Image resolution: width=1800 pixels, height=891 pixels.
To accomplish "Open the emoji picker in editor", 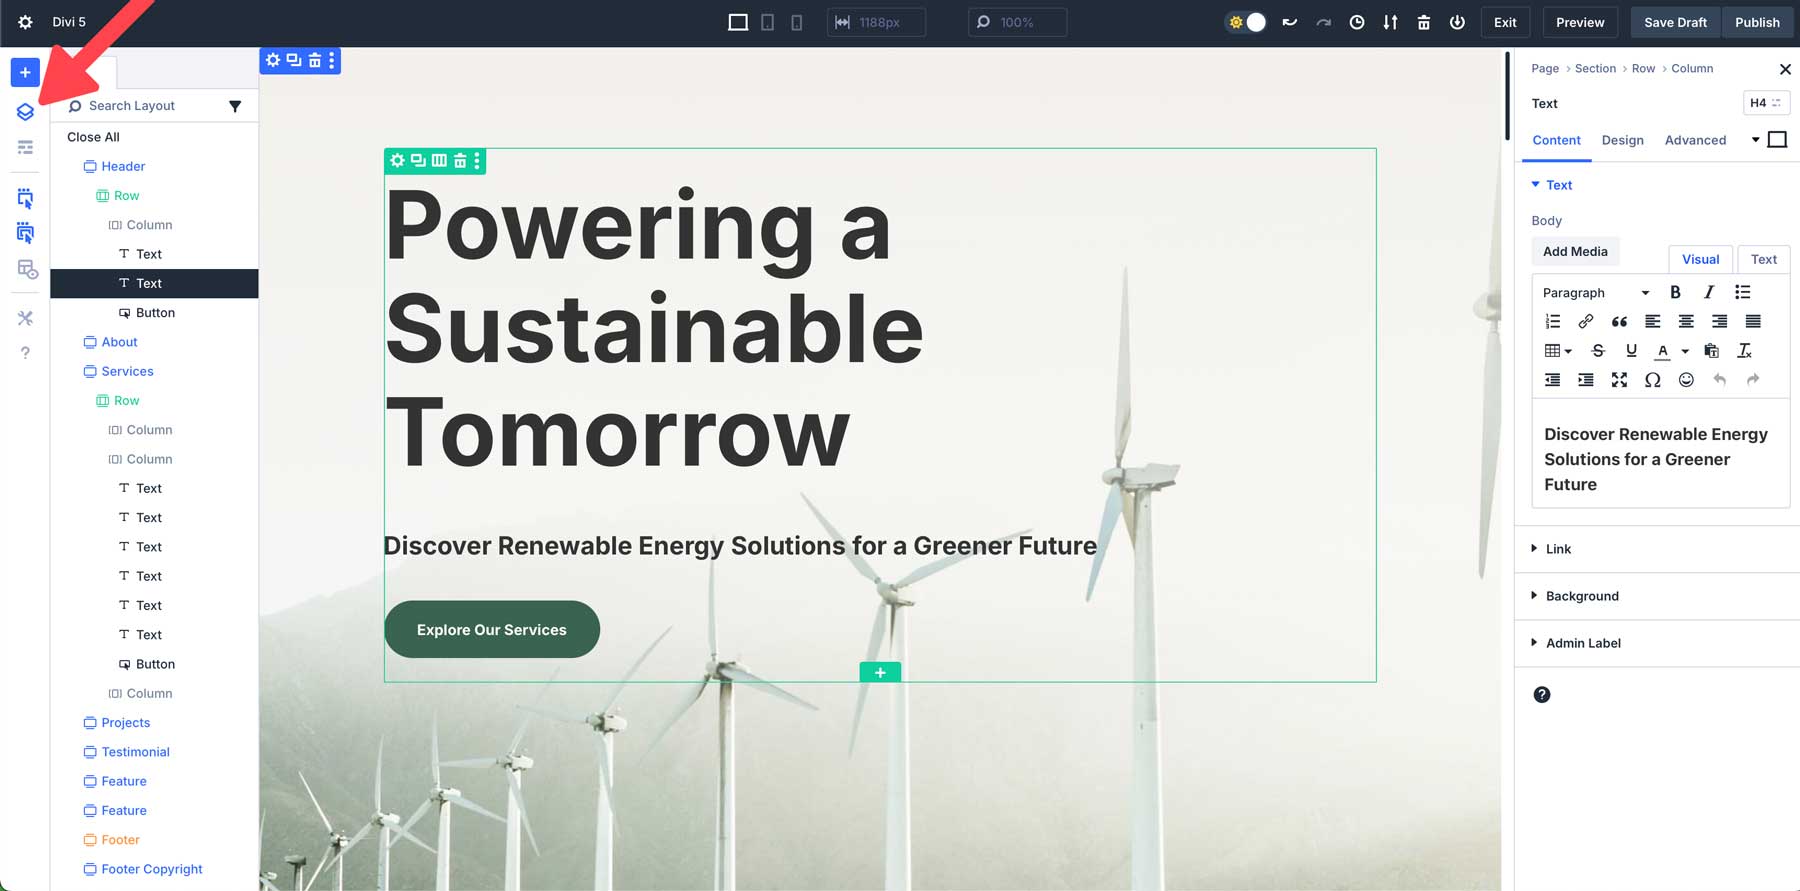I will pos(1686,380).
